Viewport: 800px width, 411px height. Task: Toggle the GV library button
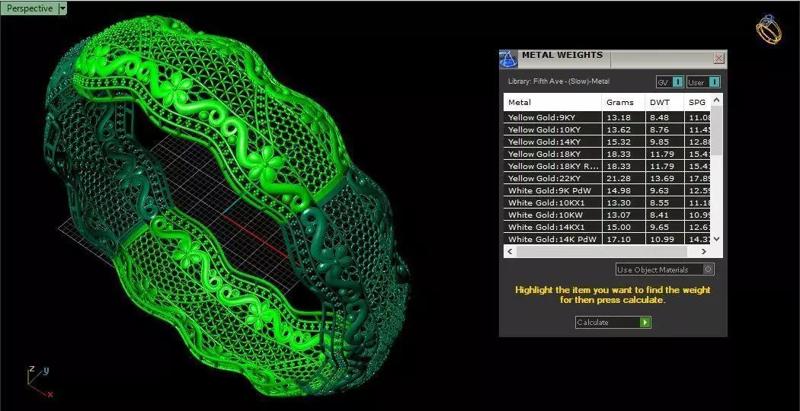[669, 82]
